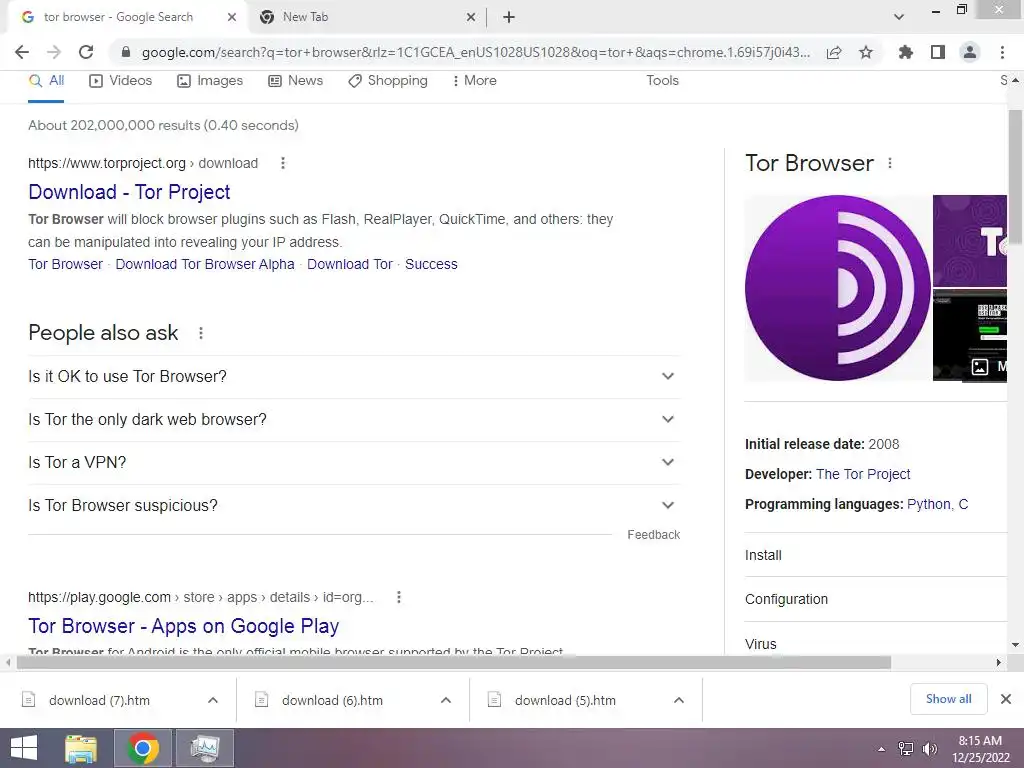Close the downloads bar
Image resolution: width=1024 pixels, height=768 pixels.
tap(1006, 699)
